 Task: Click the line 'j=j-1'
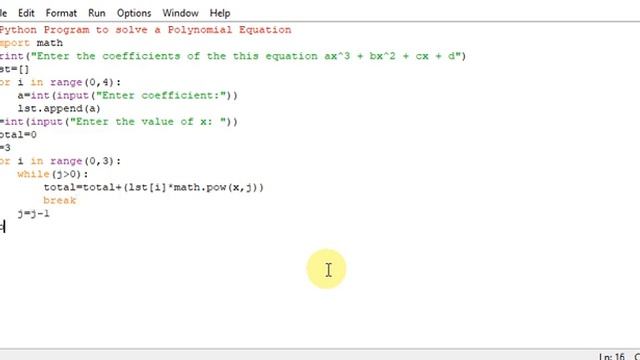pyautogui.click(x=33, y=213)
